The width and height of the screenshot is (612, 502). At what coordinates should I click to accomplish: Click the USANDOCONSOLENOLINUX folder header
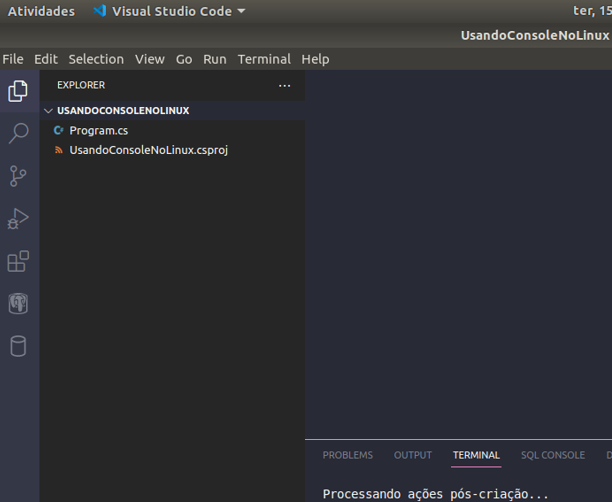(x=172, y=111)
